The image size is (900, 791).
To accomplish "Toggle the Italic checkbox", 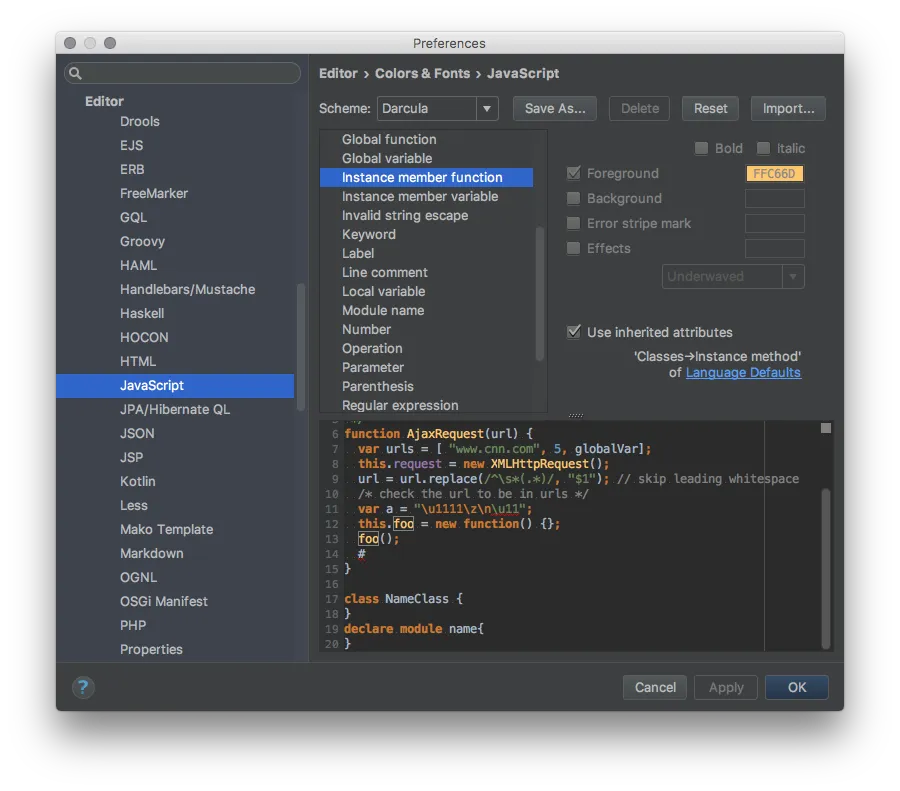I will 763,149.
